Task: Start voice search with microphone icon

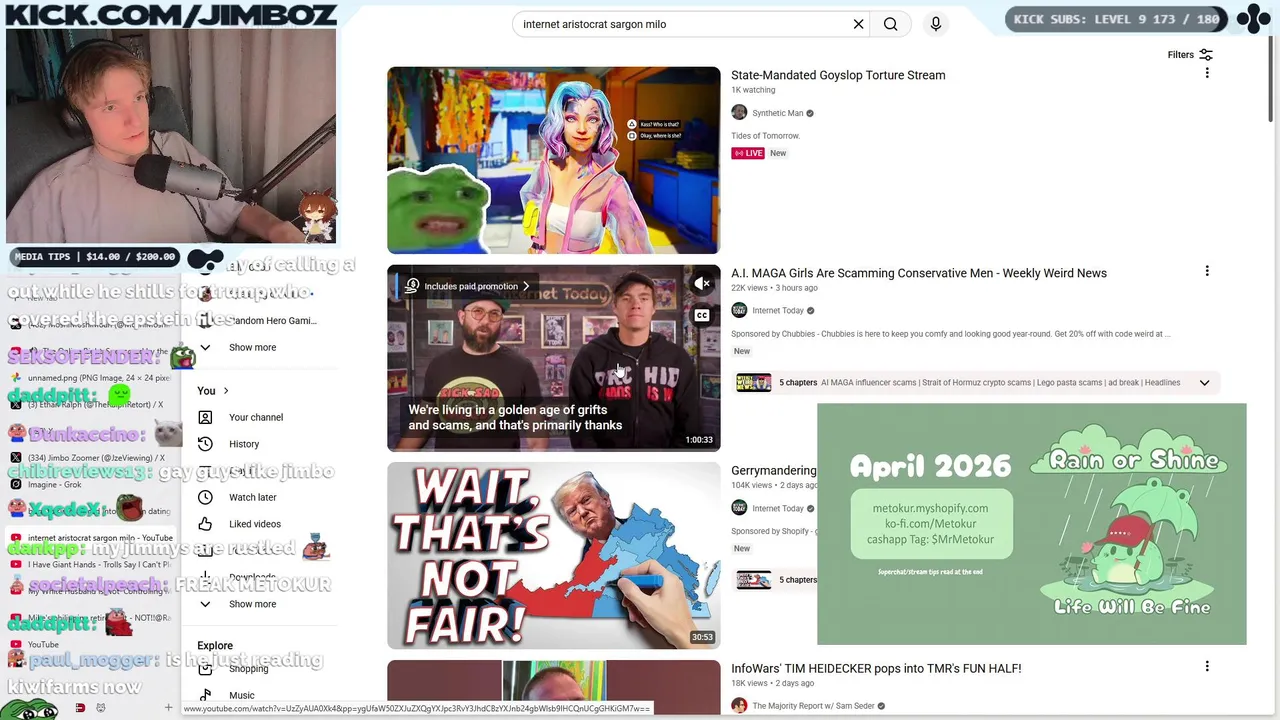Action: [936, 24]
